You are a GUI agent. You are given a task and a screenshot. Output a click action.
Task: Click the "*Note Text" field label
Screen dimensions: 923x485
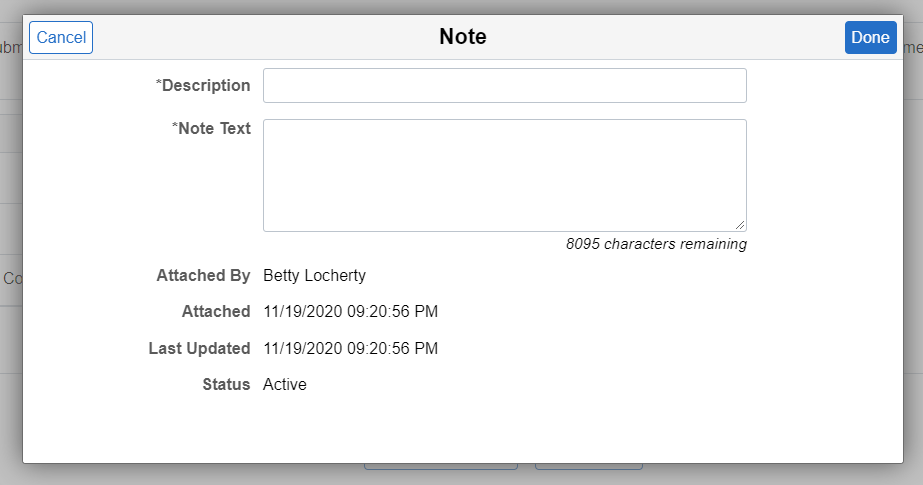[x=211, y=128]
